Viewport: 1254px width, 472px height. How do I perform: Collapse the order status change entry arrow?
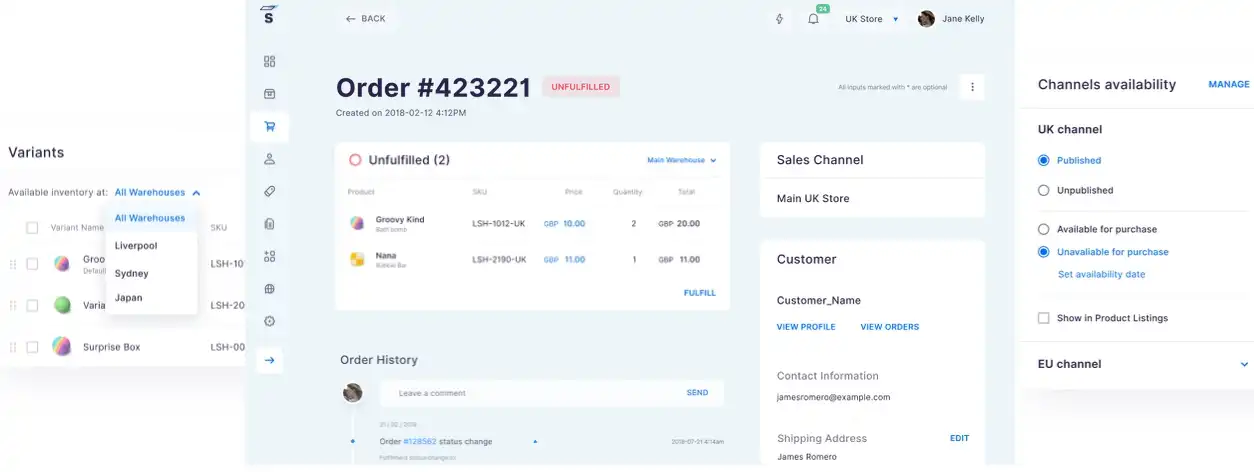click(x=534, y=441)
